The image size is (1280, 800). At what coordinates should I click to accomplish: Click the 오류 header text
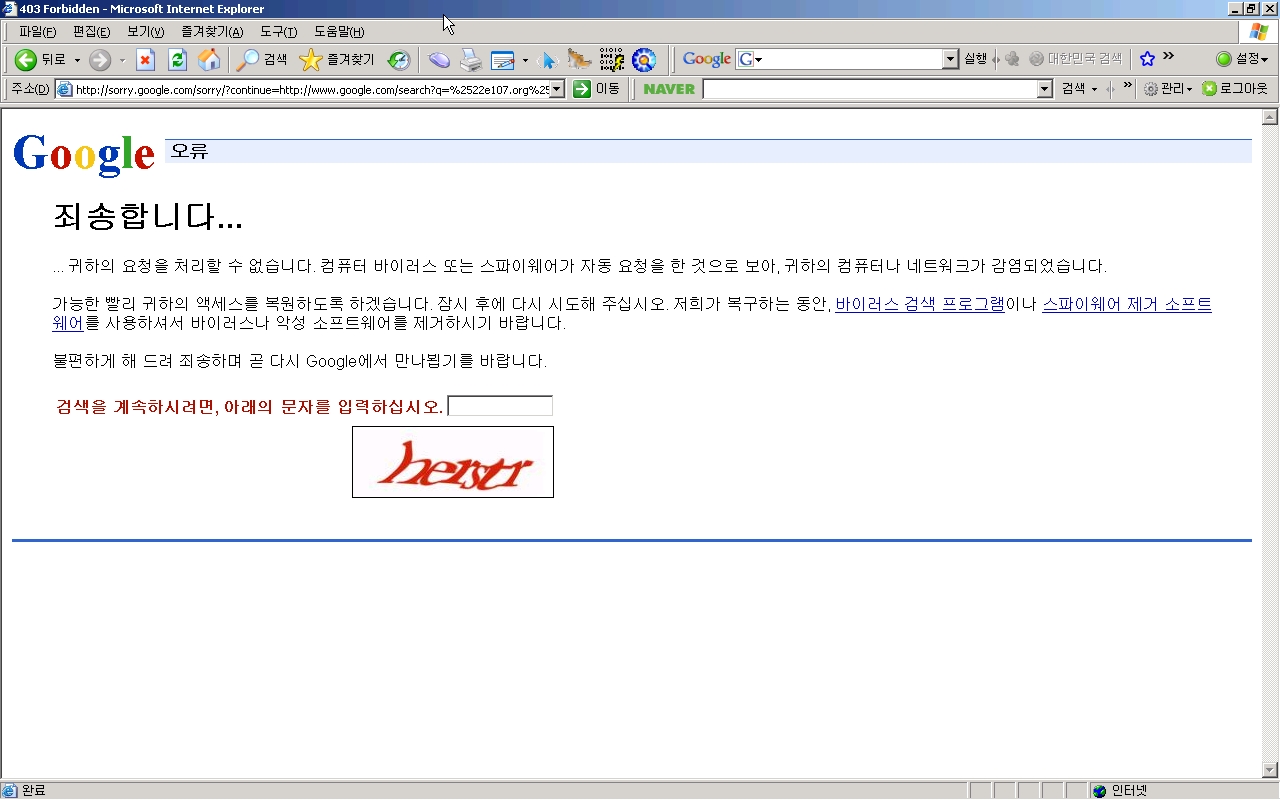[x=189, y=151]
